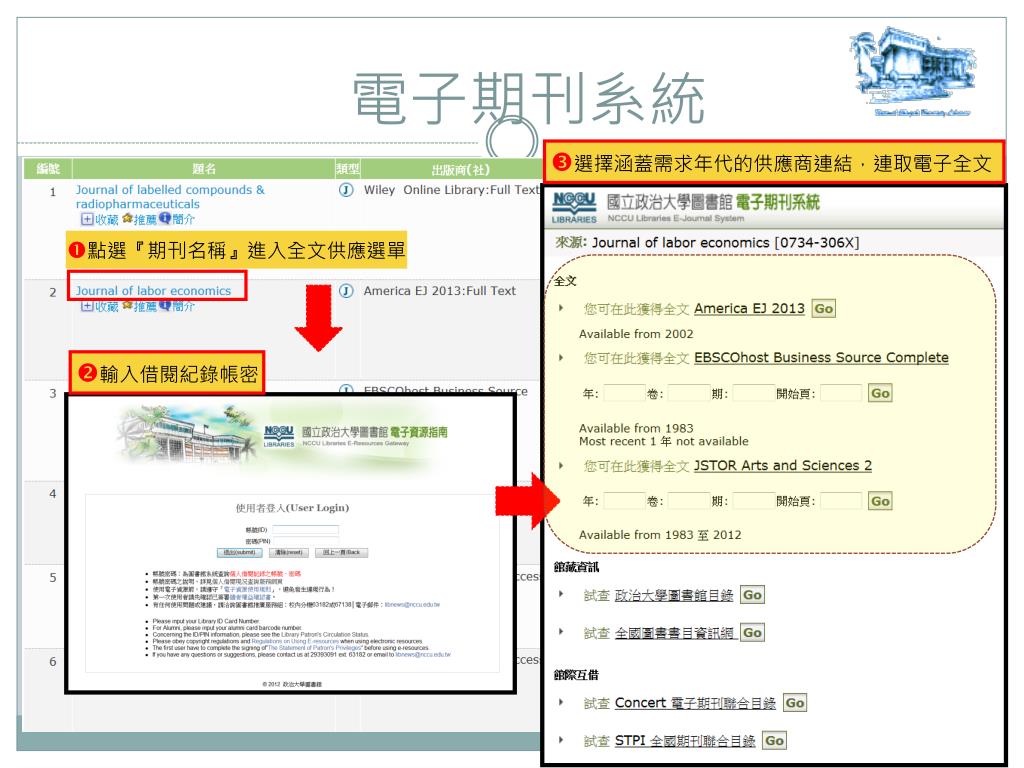Click the 推薦 star icon under labelled compounds journal
Viewport: 1024px width, 768px height.
(x=127, y=218)
